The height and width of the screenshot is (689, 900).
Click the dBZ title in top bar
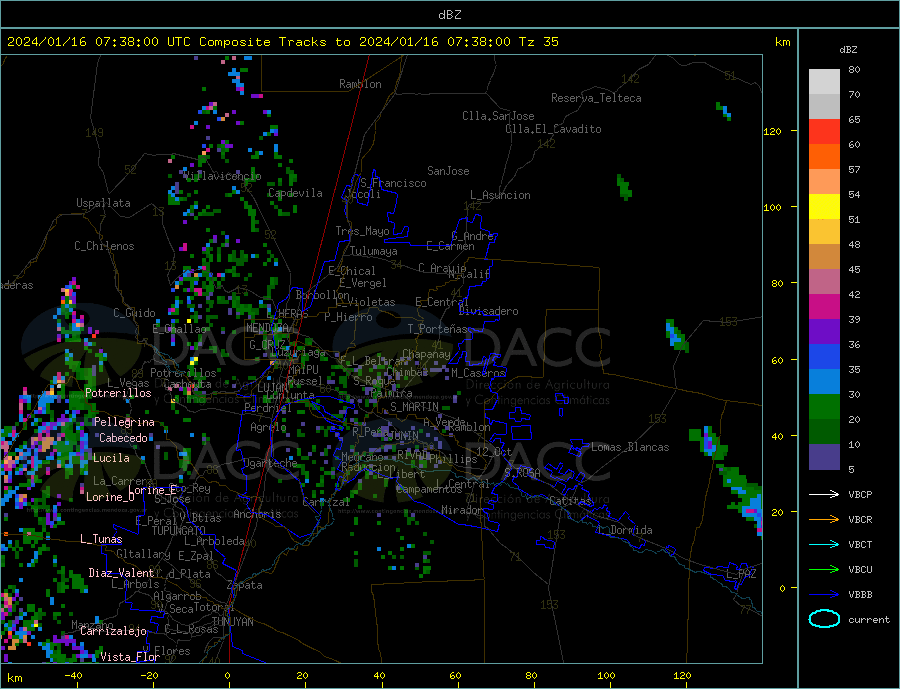point(449,15)
